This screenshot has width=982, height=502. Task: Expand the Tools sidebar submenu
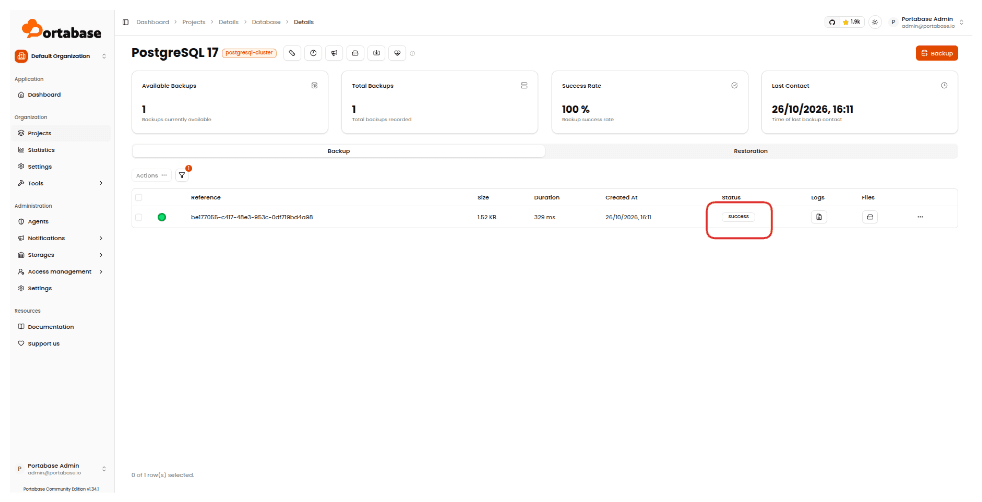pyautogui.click(x=61, y=183)
